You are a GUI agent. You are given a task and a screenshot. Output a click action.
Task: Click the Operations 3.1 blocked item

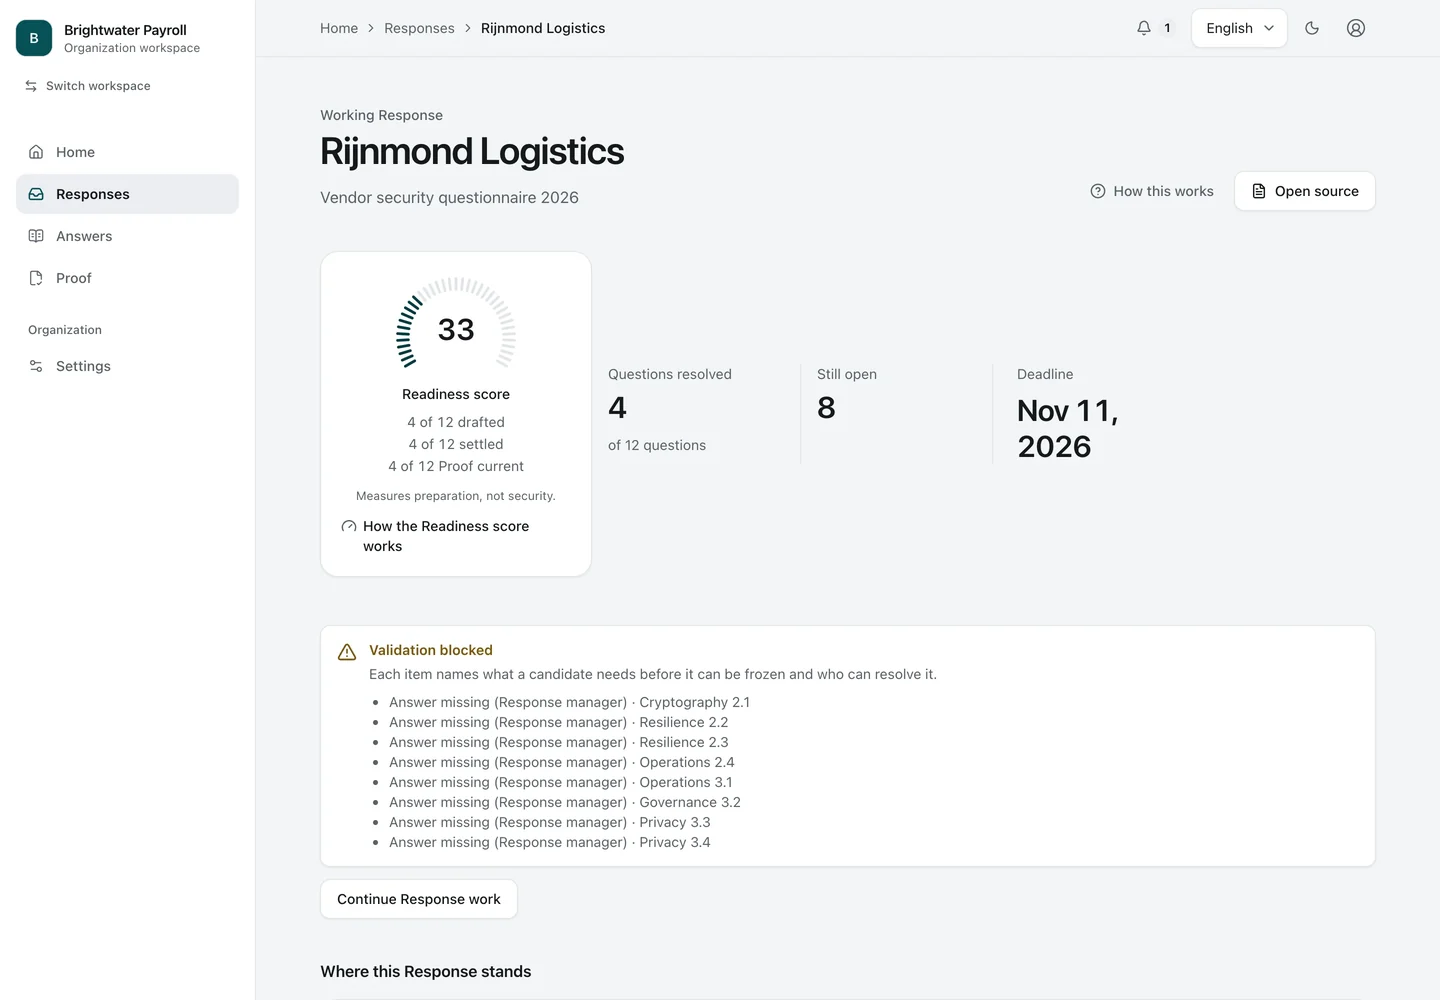tap(561, 782)
